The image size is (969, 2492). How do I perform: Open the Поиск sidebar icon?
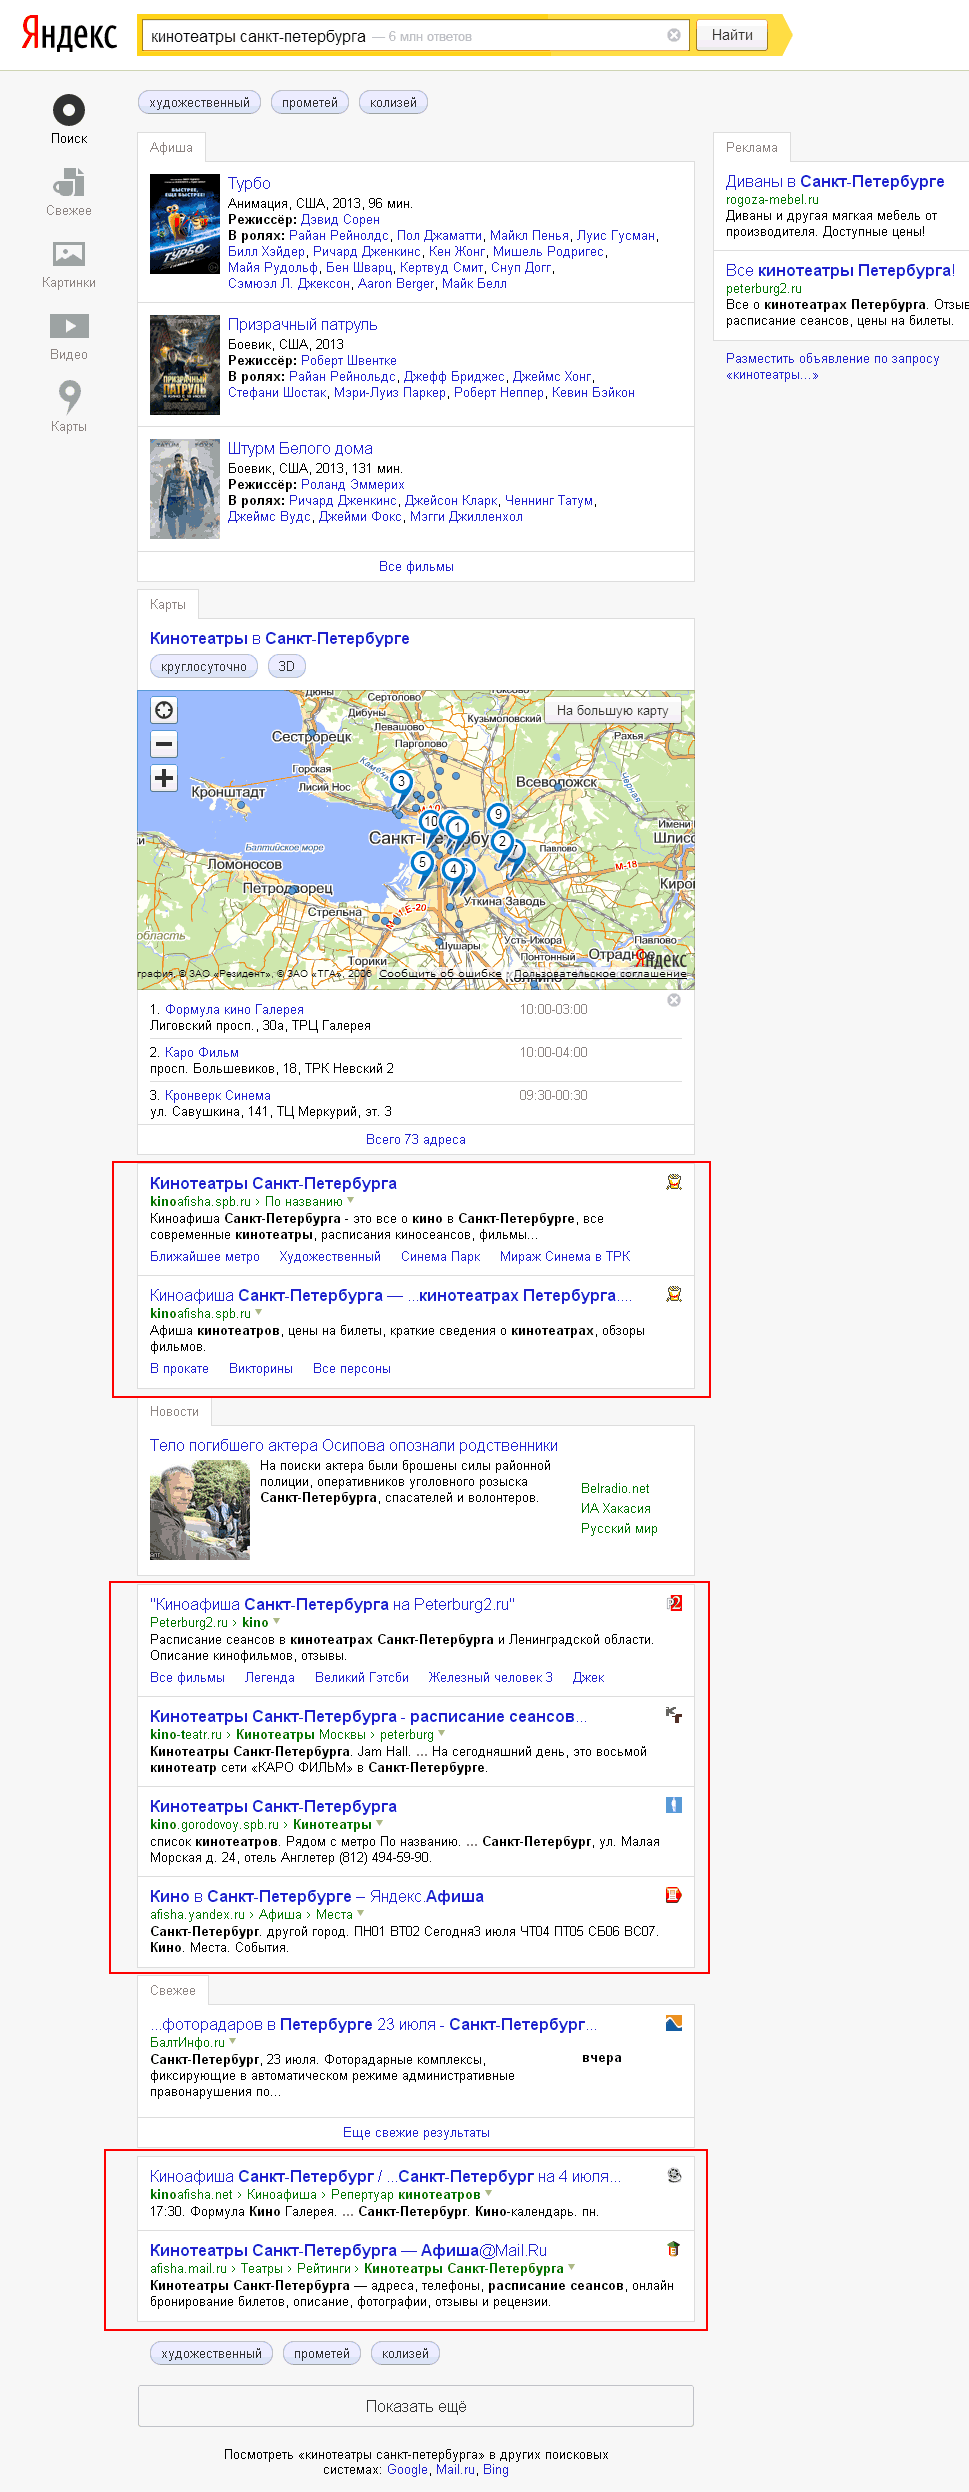pyautogui.click(x=69, y=111)
